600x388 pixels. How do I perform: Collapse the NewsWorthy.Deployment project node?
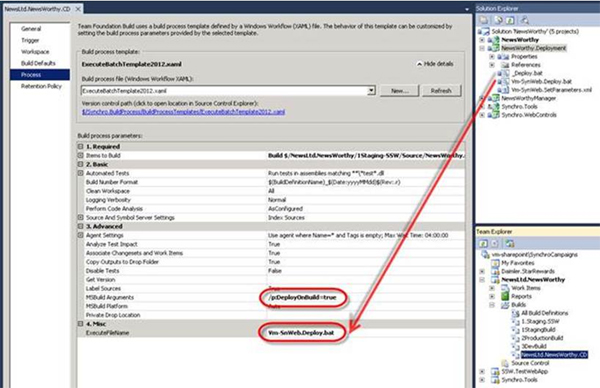482,48
